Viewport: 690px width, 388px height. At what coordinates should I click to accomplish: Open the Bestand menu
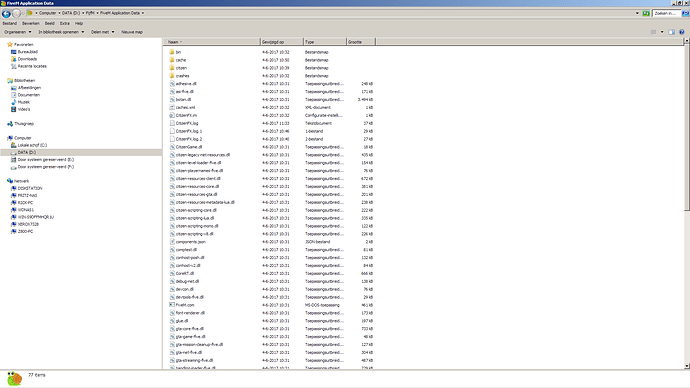pos(10,23)
